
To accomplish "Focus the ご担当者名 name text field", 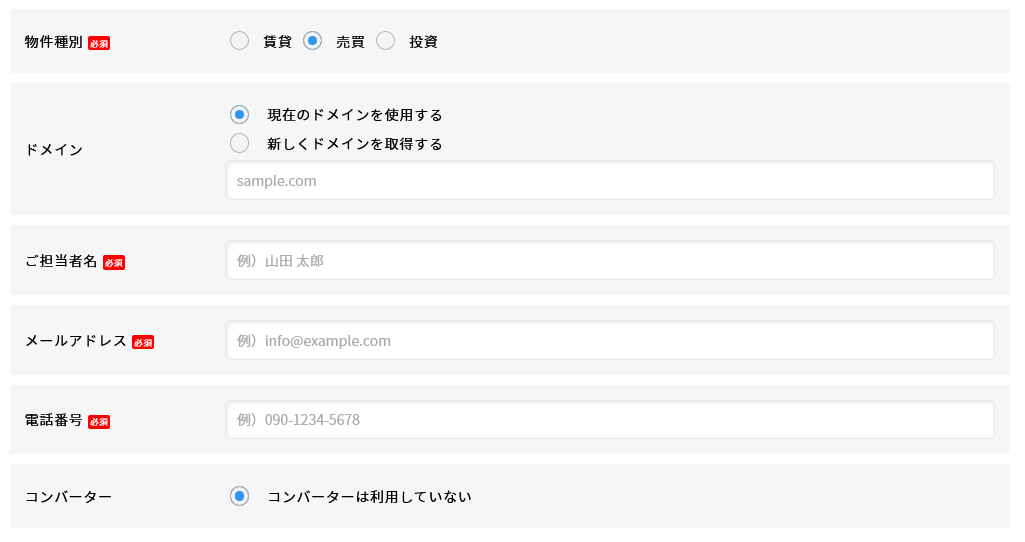I will (610, 260).
